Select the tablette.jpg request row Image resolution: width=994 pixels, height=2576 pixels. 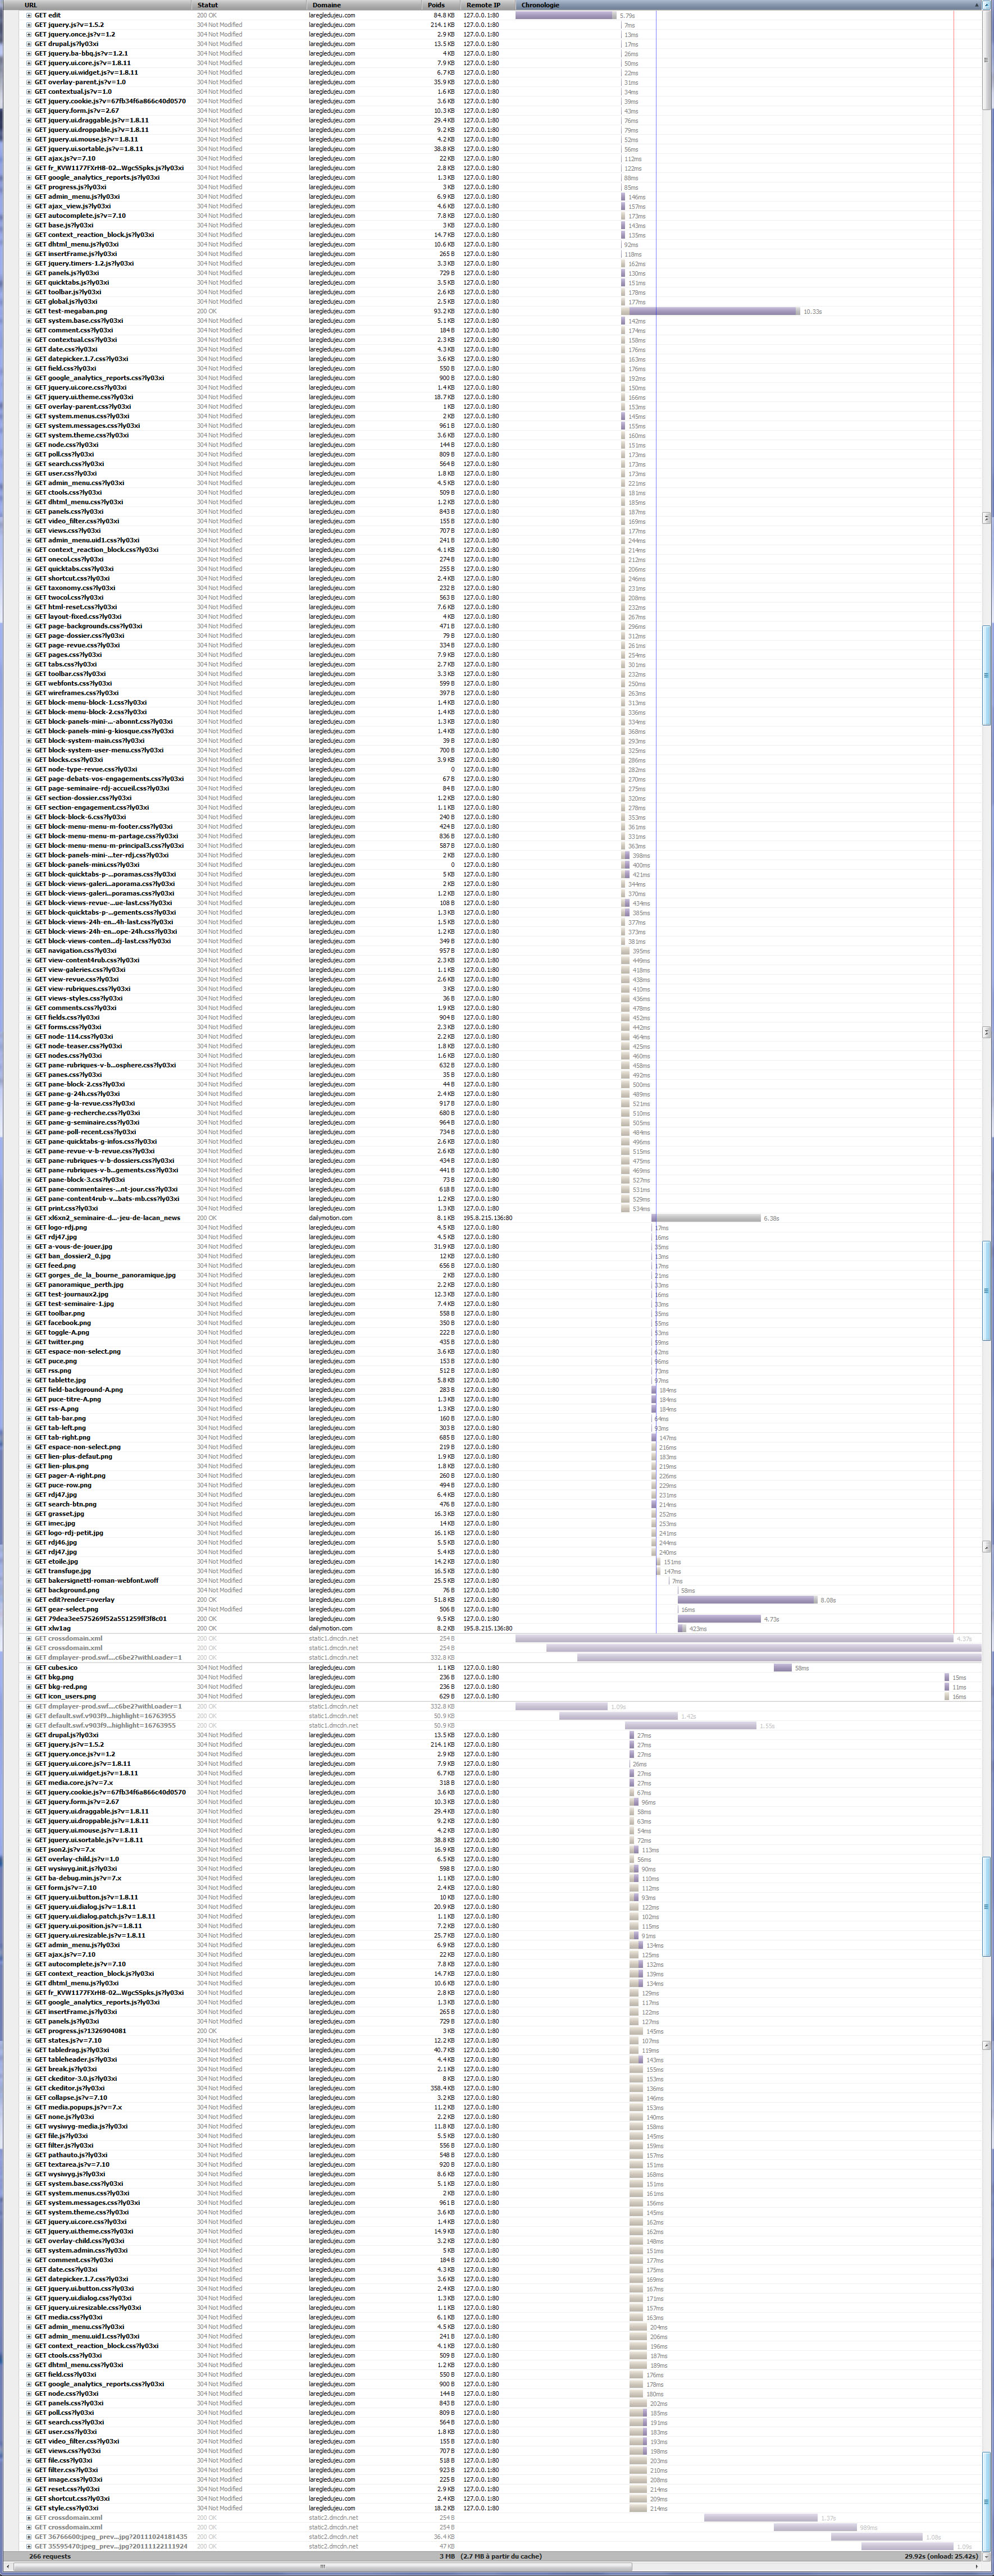[x=500, y=1380]
